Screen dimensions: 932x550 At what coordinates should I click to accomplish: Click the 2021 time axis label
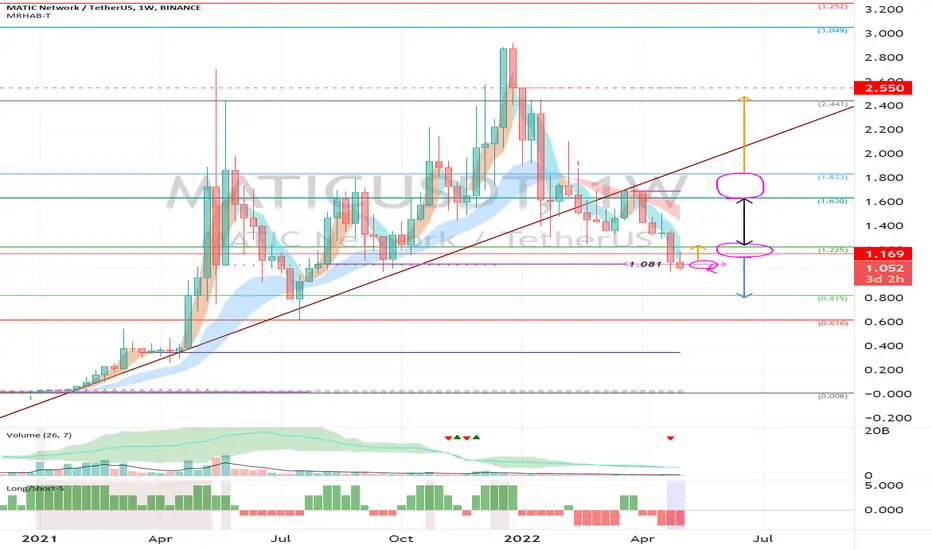[39, 539]
